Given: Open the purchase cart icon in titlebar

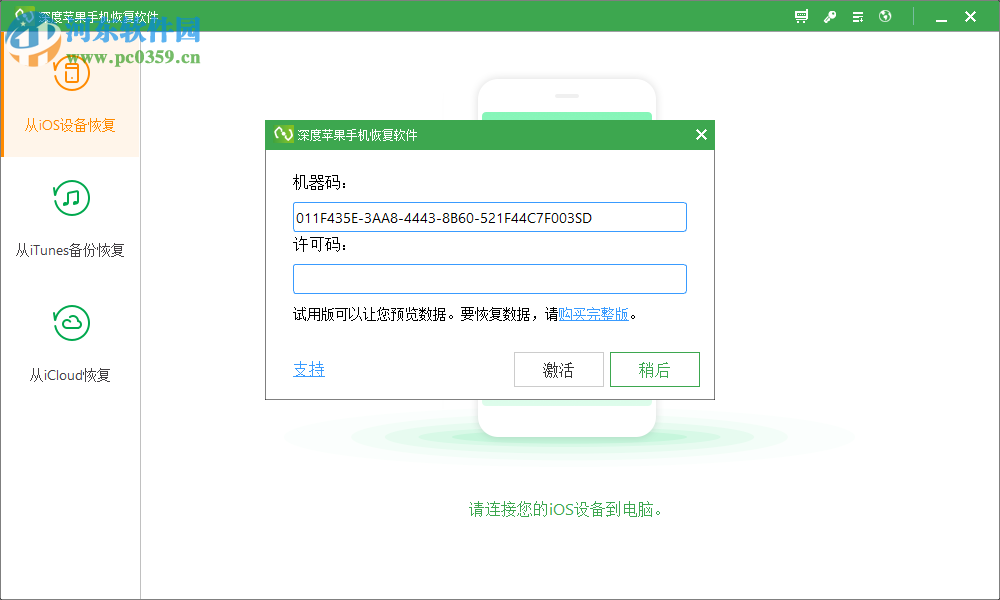Looking at the screenshot, I should point(801,16).
